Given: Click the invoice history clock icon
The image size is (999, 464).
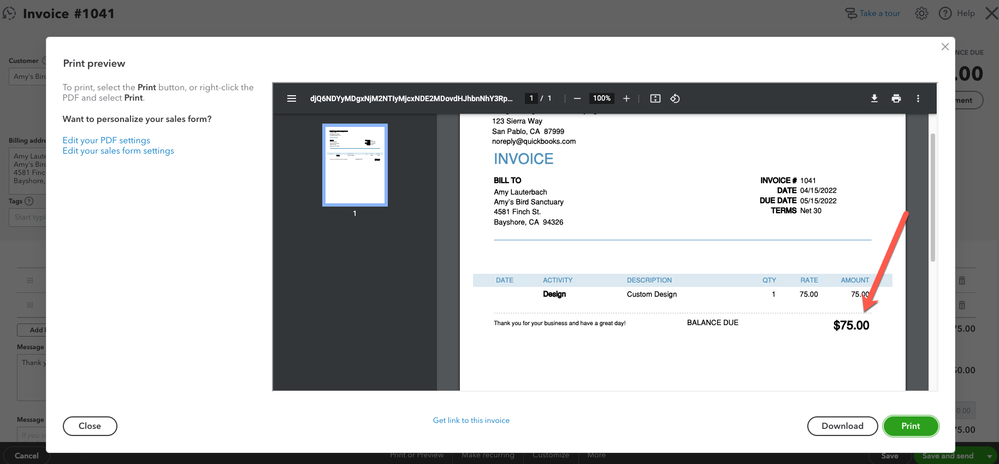Looking at the screenshot, I should (x=8, y=13).
